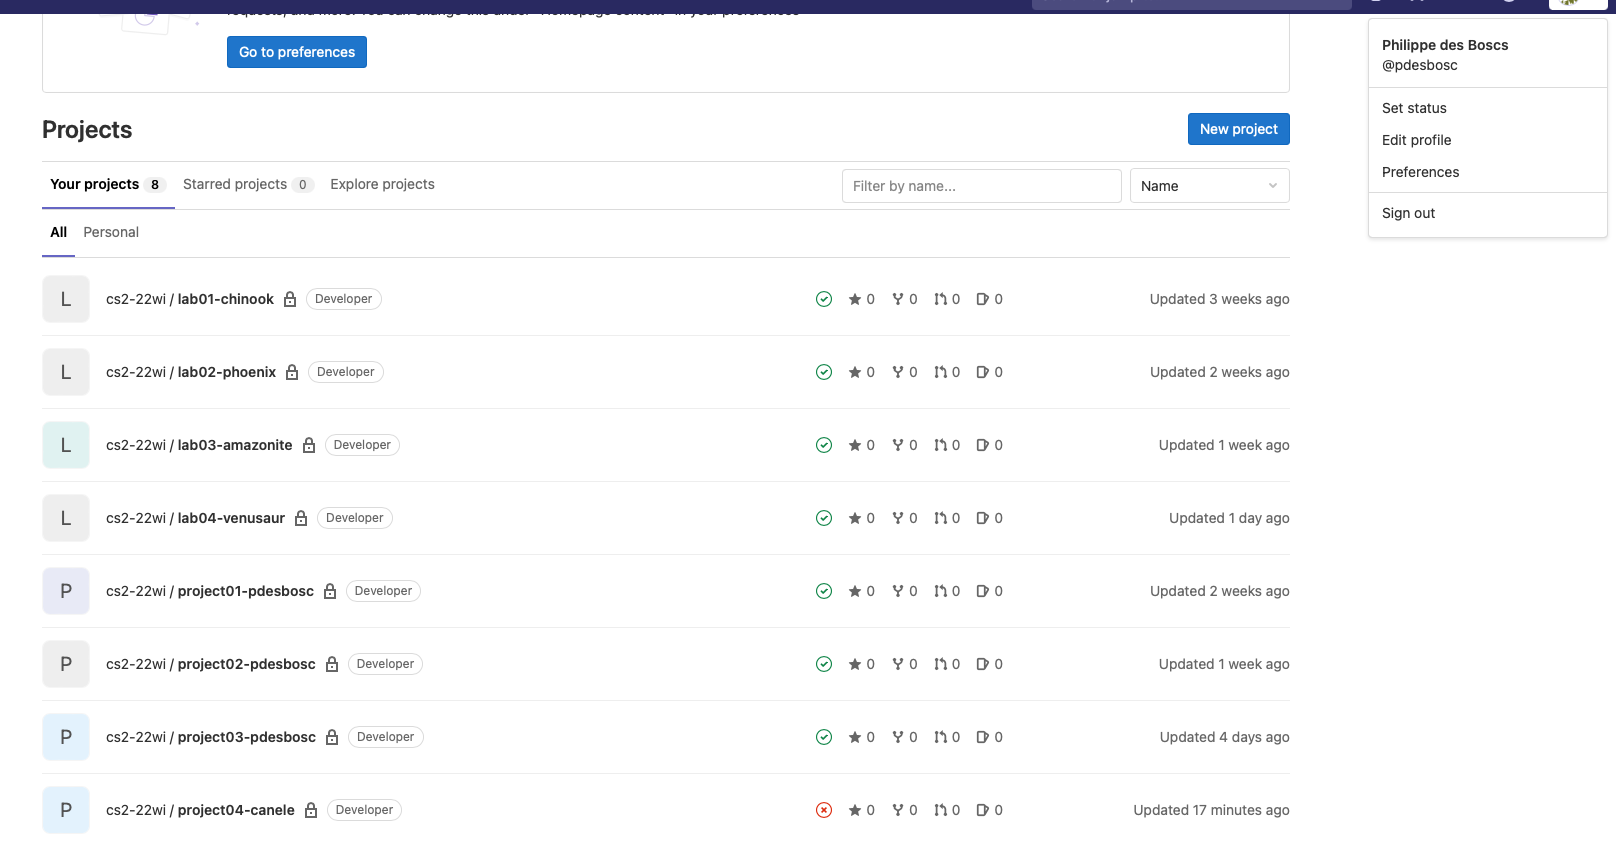Click the Go to preferences button

coord(297,52)
